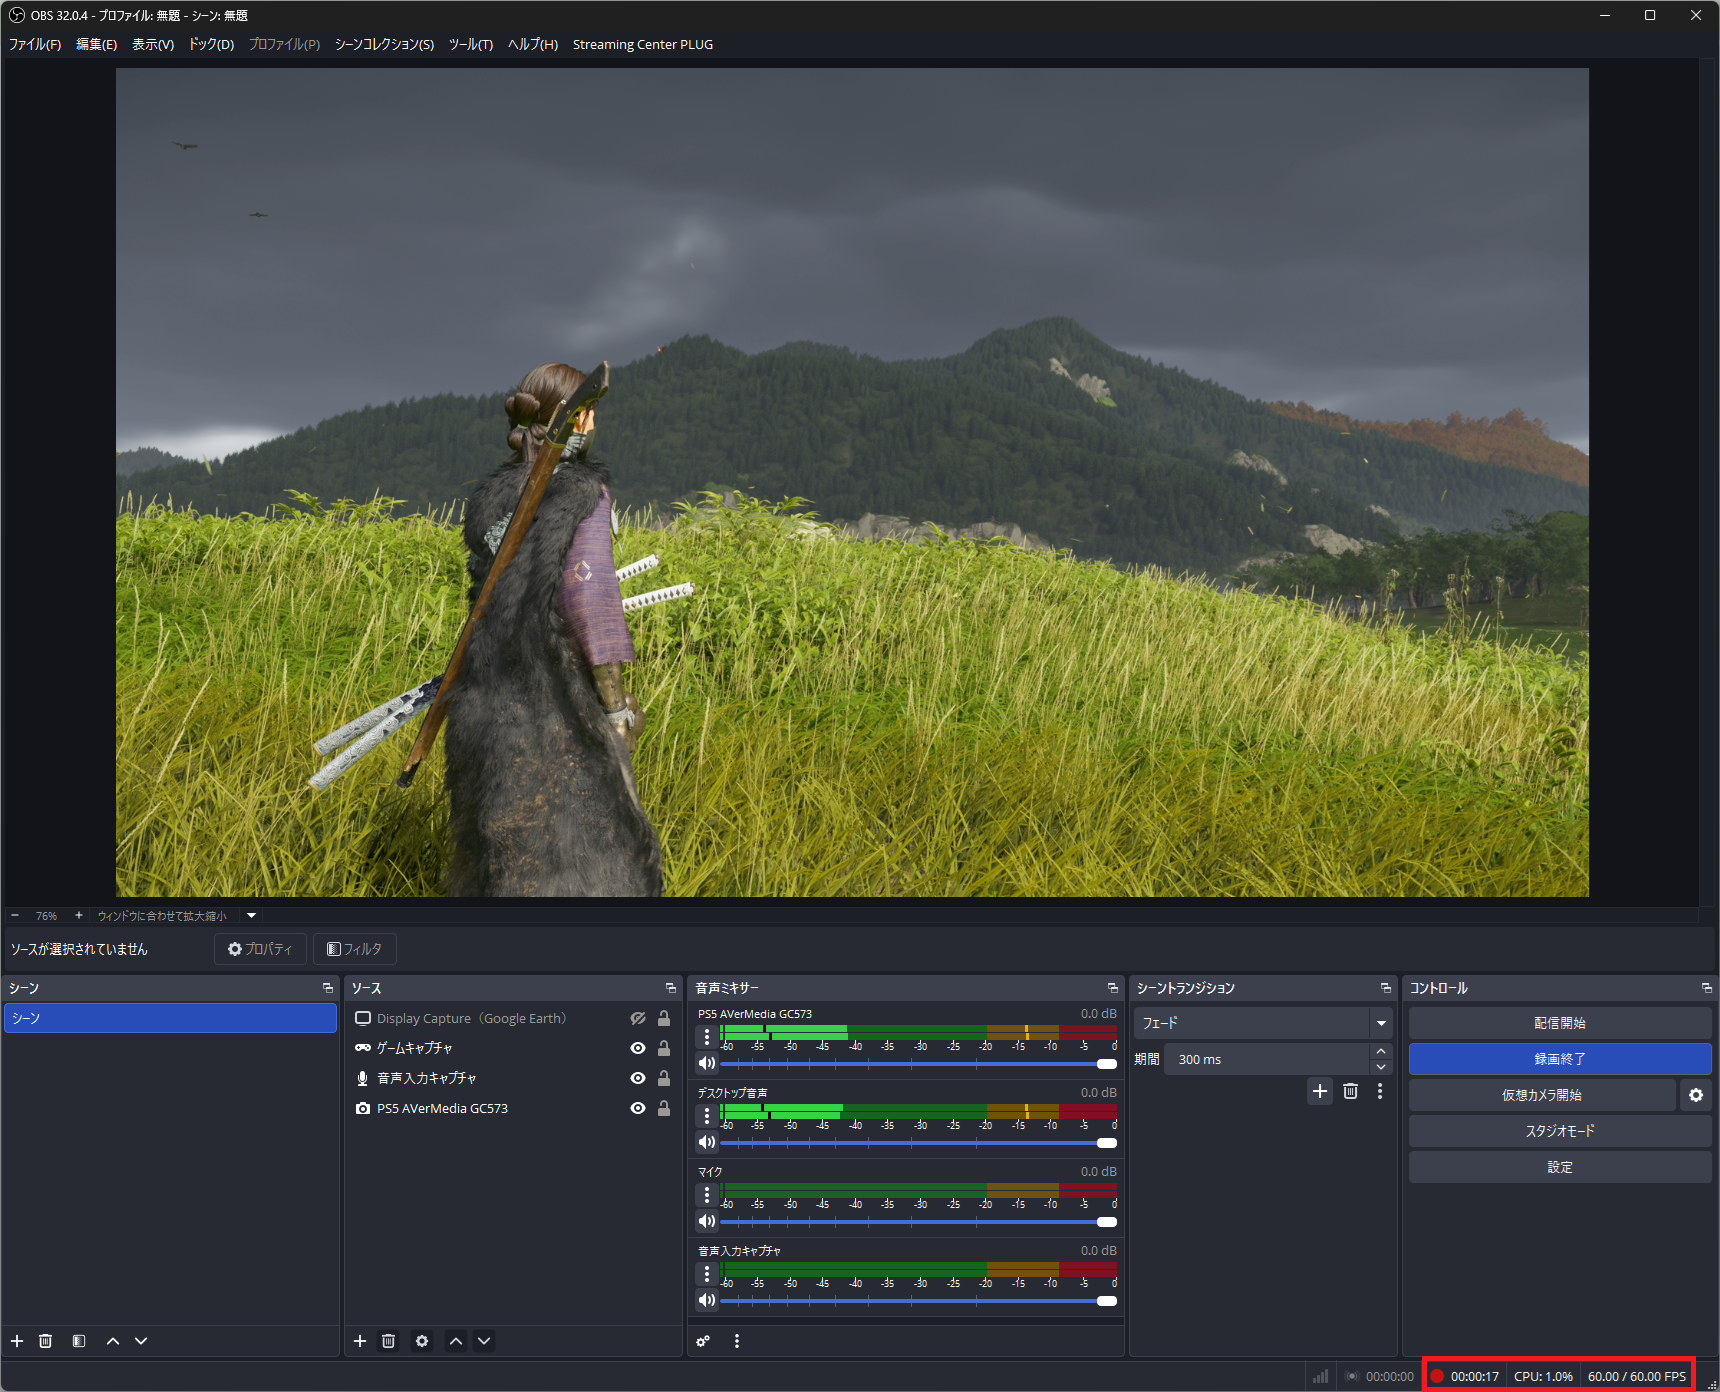1720x1392 pixels.
Task: Show the hidden Display Capture source
Action: [637, 1018]
